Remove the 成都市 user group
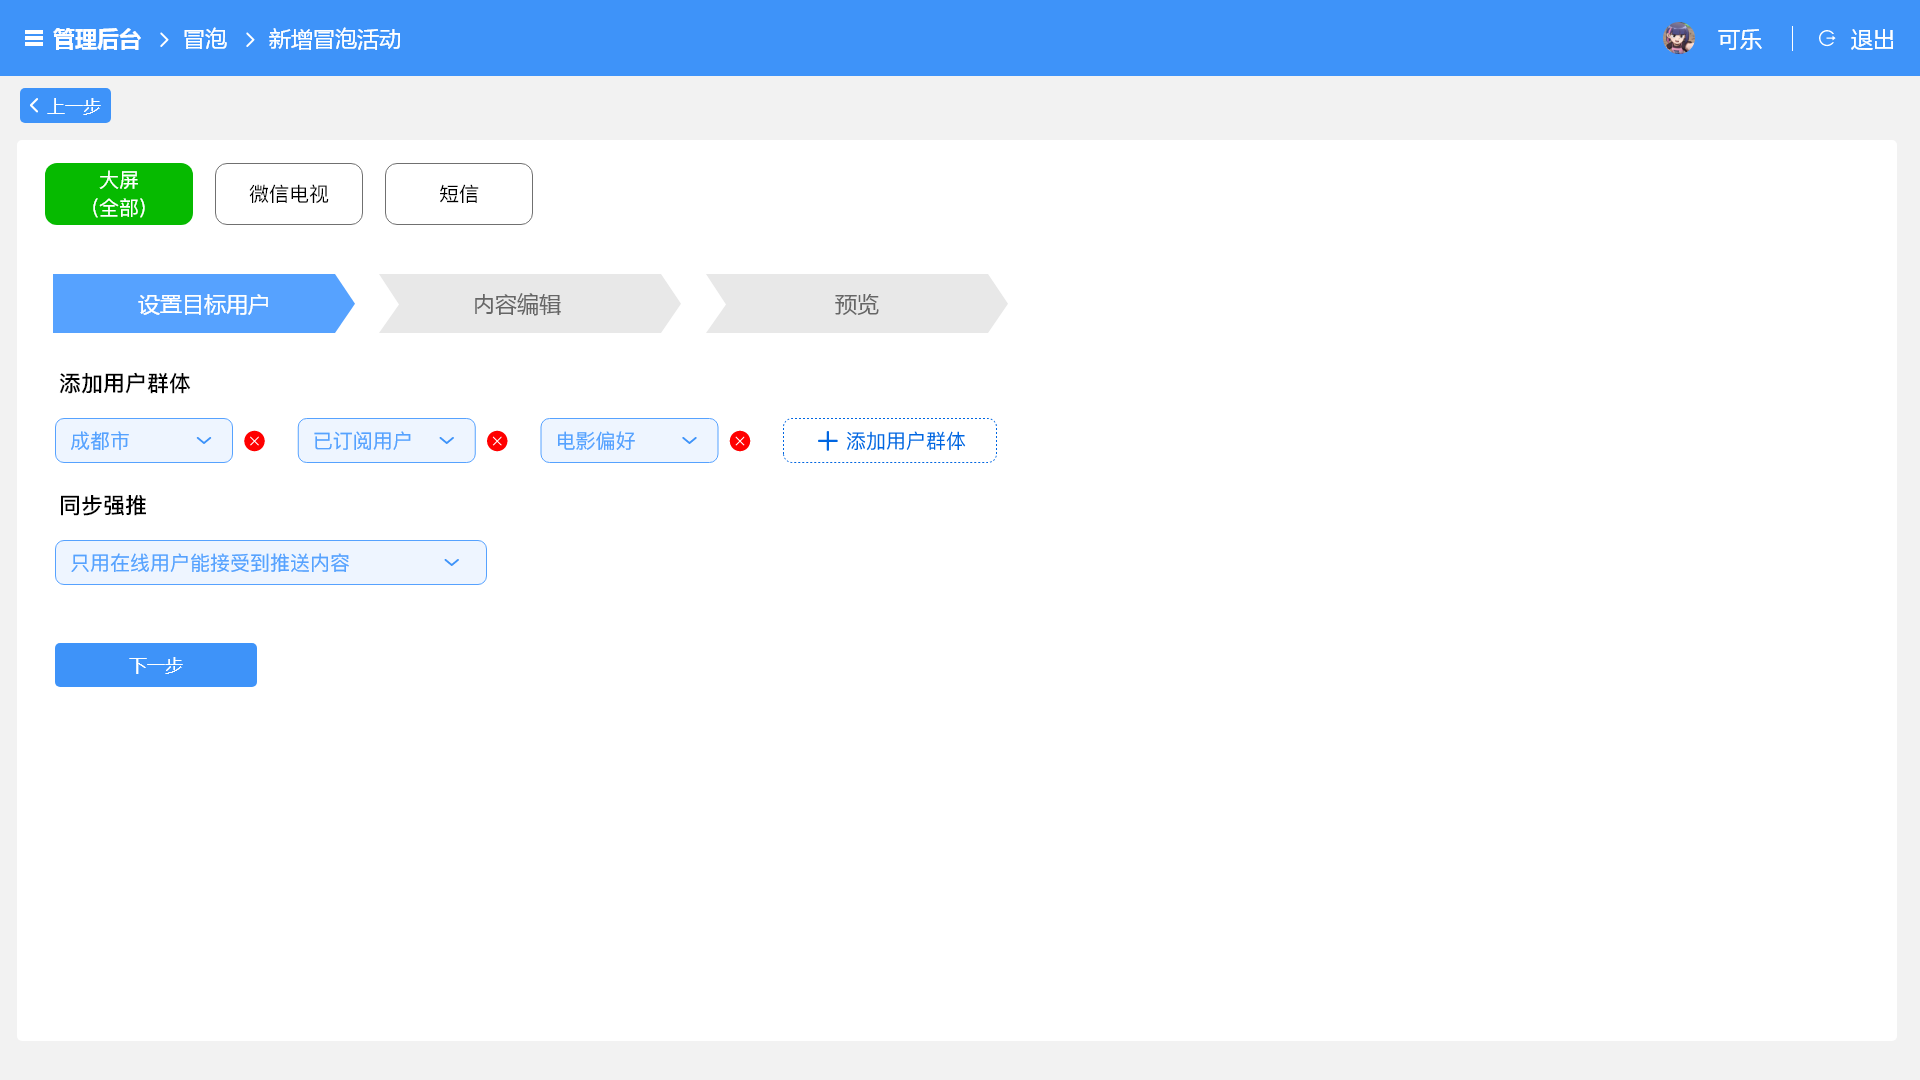Screen dimensions: 1920x1080 point(255,441)
